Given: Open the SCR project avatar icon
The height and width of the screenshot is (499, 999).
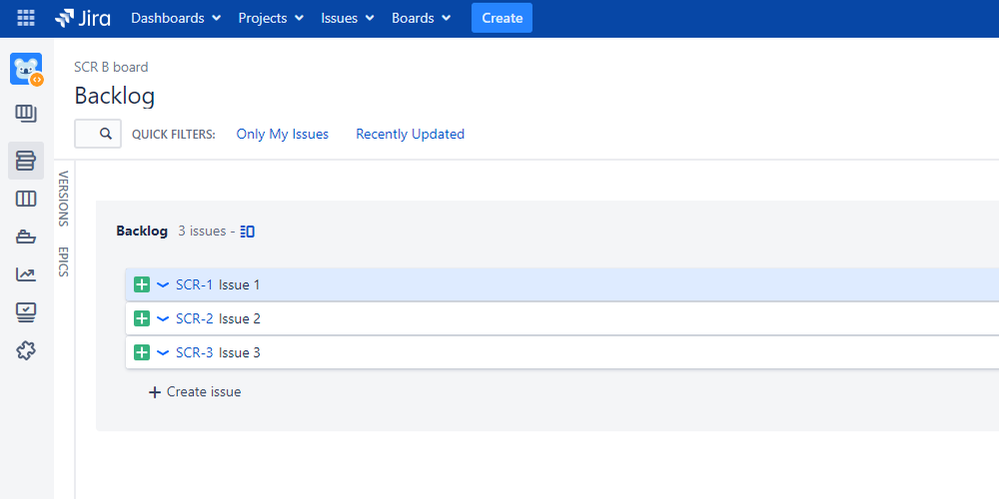Looking at the screenshot, I should 26,69.
